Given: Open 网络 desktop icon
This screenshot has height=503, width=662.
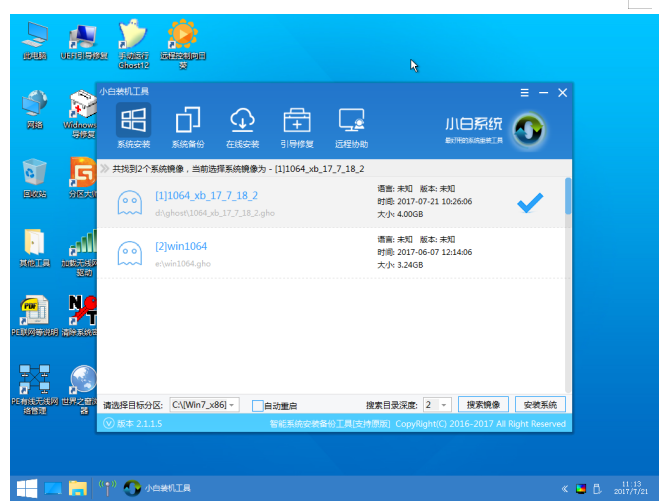Looking at the screenshot, I should click(35, 109).
